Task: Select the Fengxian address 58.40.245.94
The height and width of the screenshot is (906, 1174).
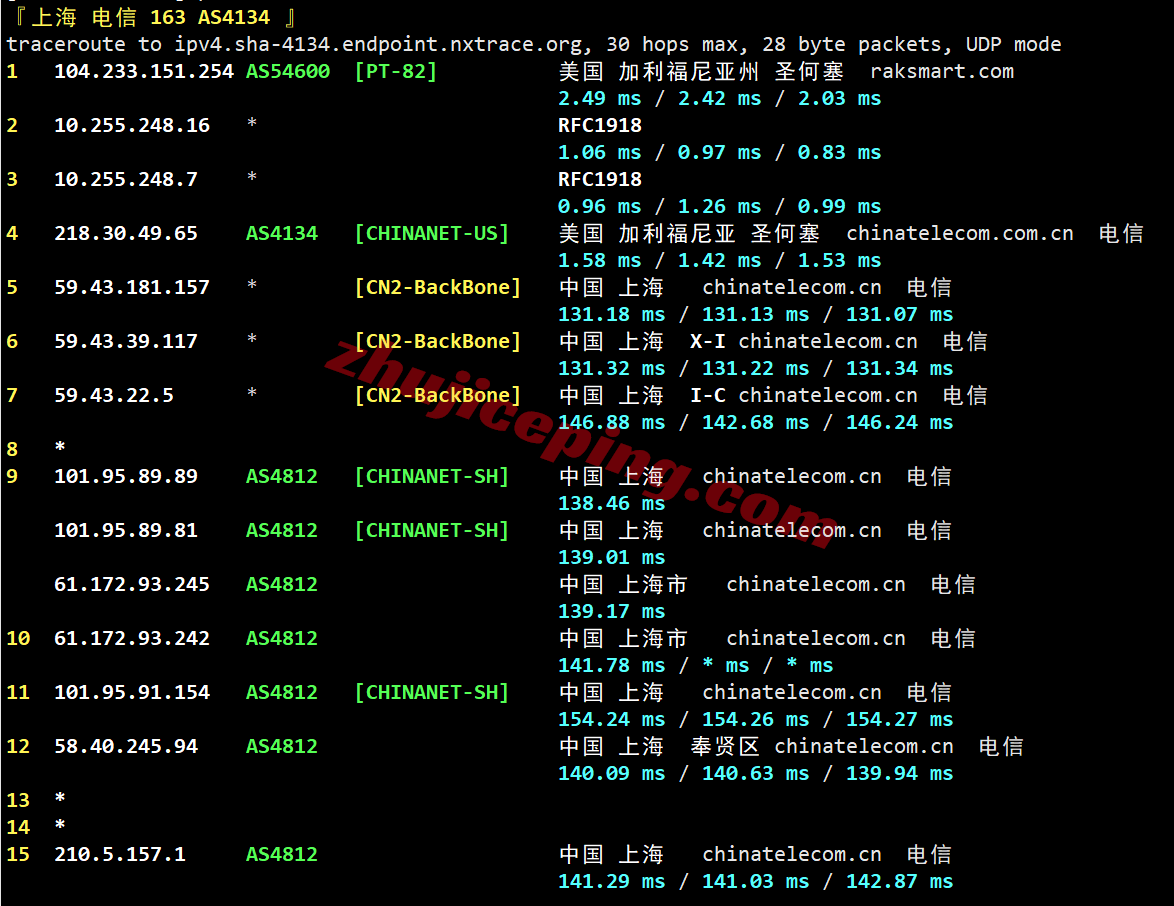Action: 125,746
